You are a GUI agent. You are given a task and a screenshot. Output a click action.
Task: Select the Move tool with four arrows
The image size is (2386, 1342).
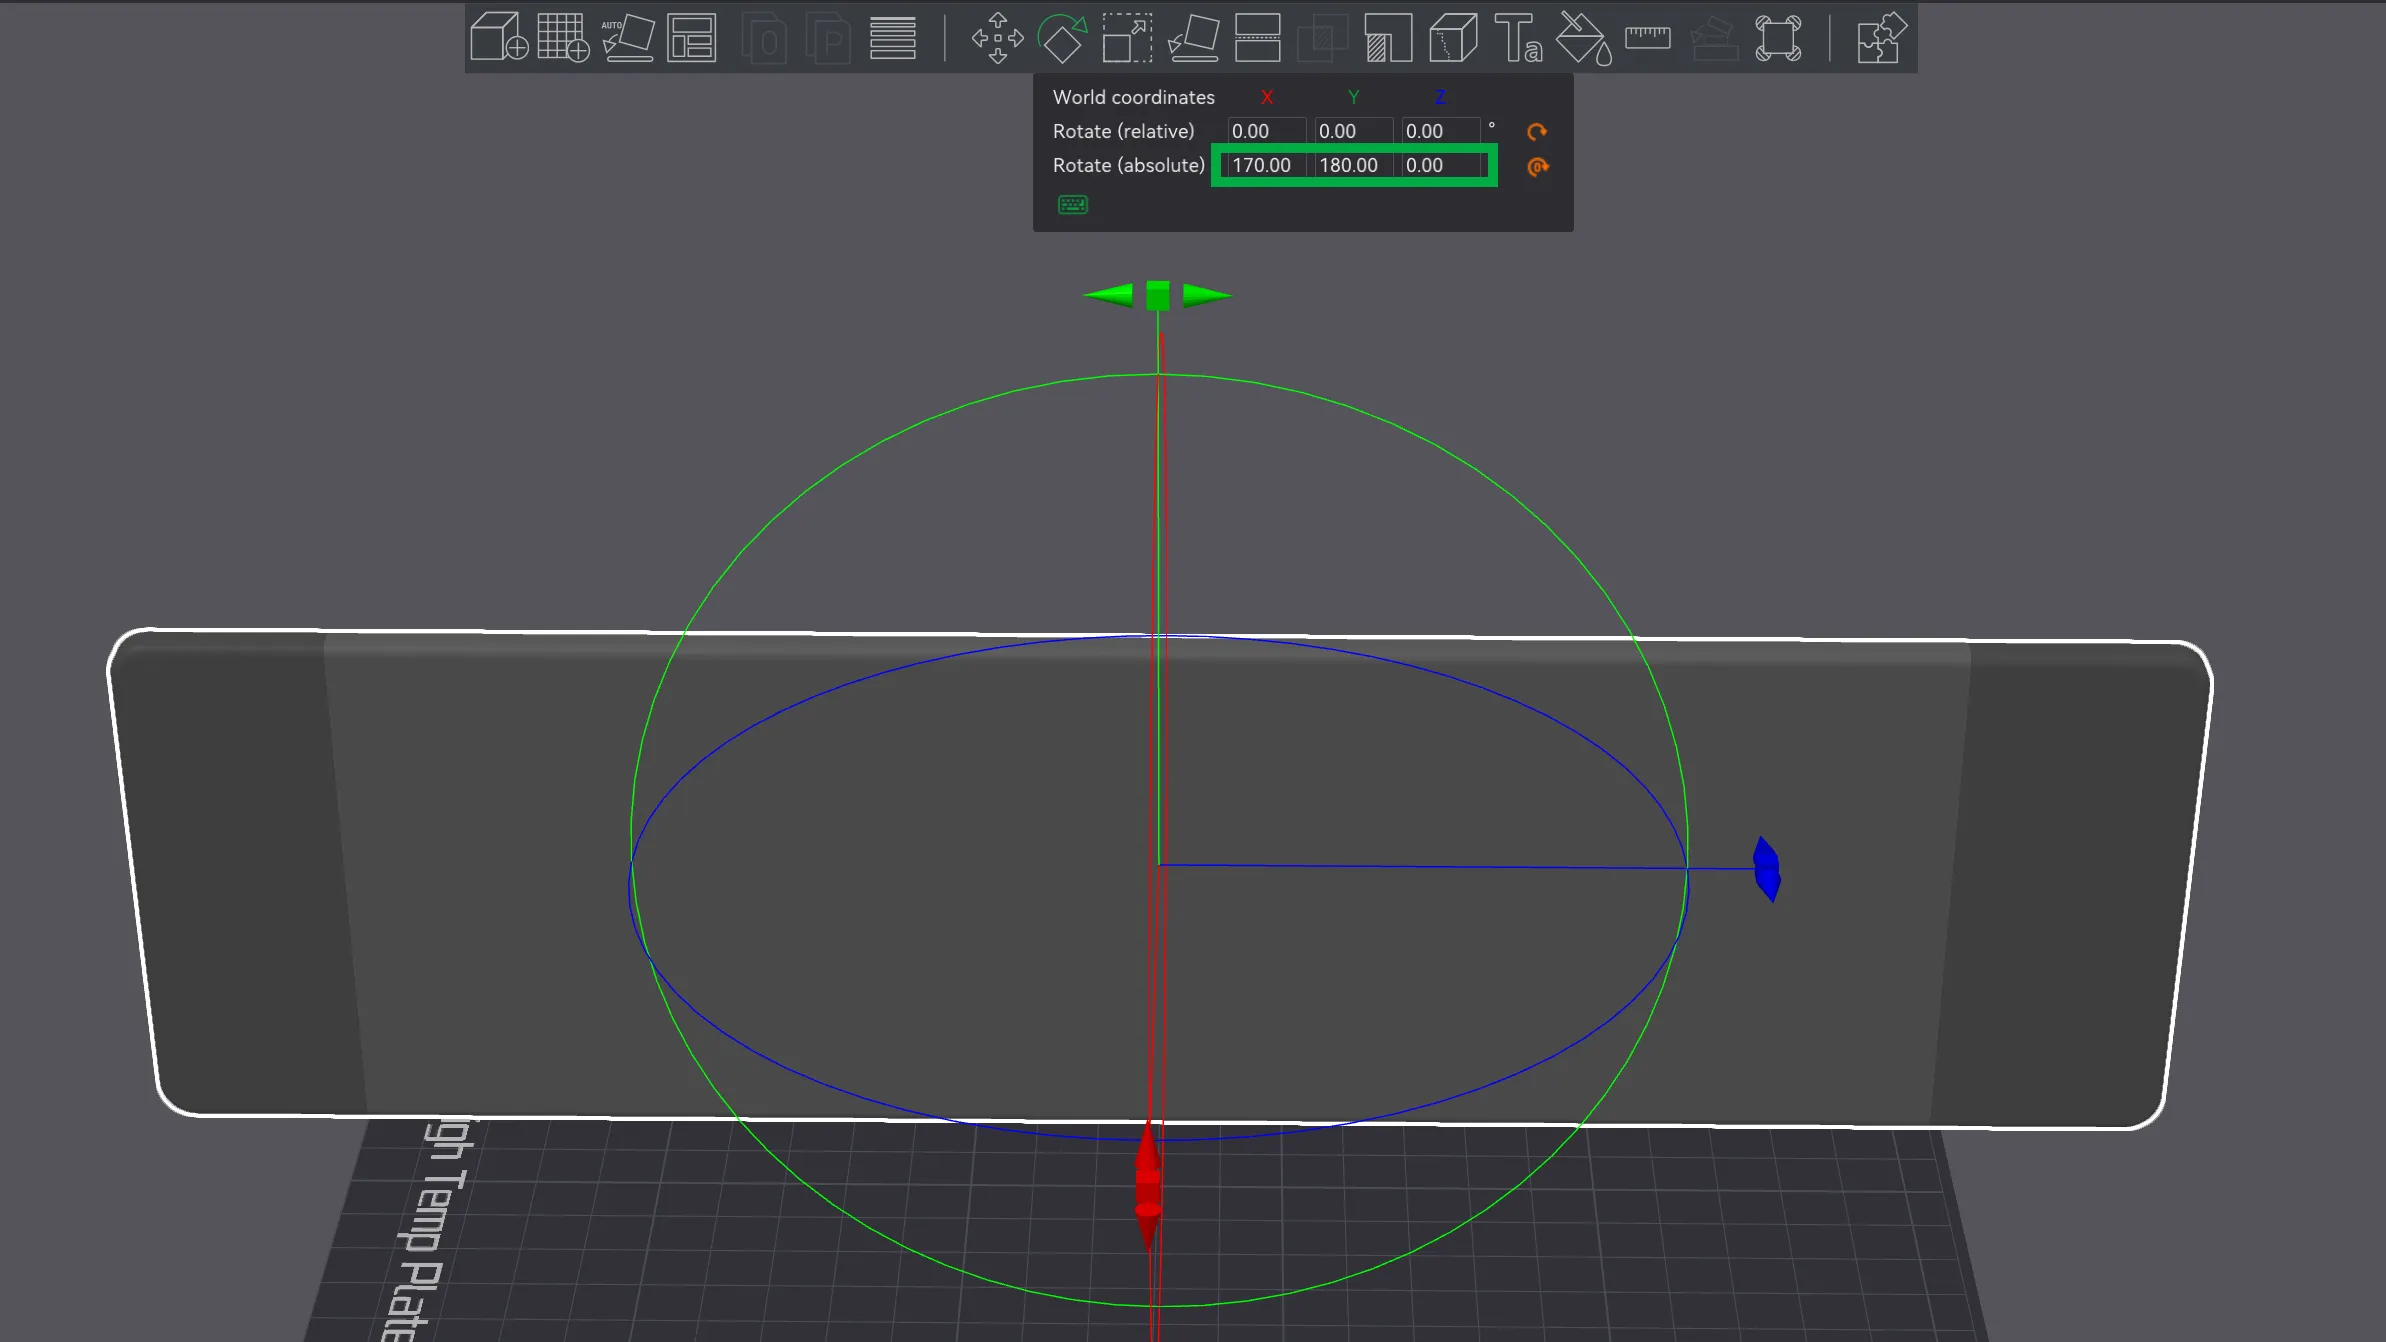click(997, 38)
